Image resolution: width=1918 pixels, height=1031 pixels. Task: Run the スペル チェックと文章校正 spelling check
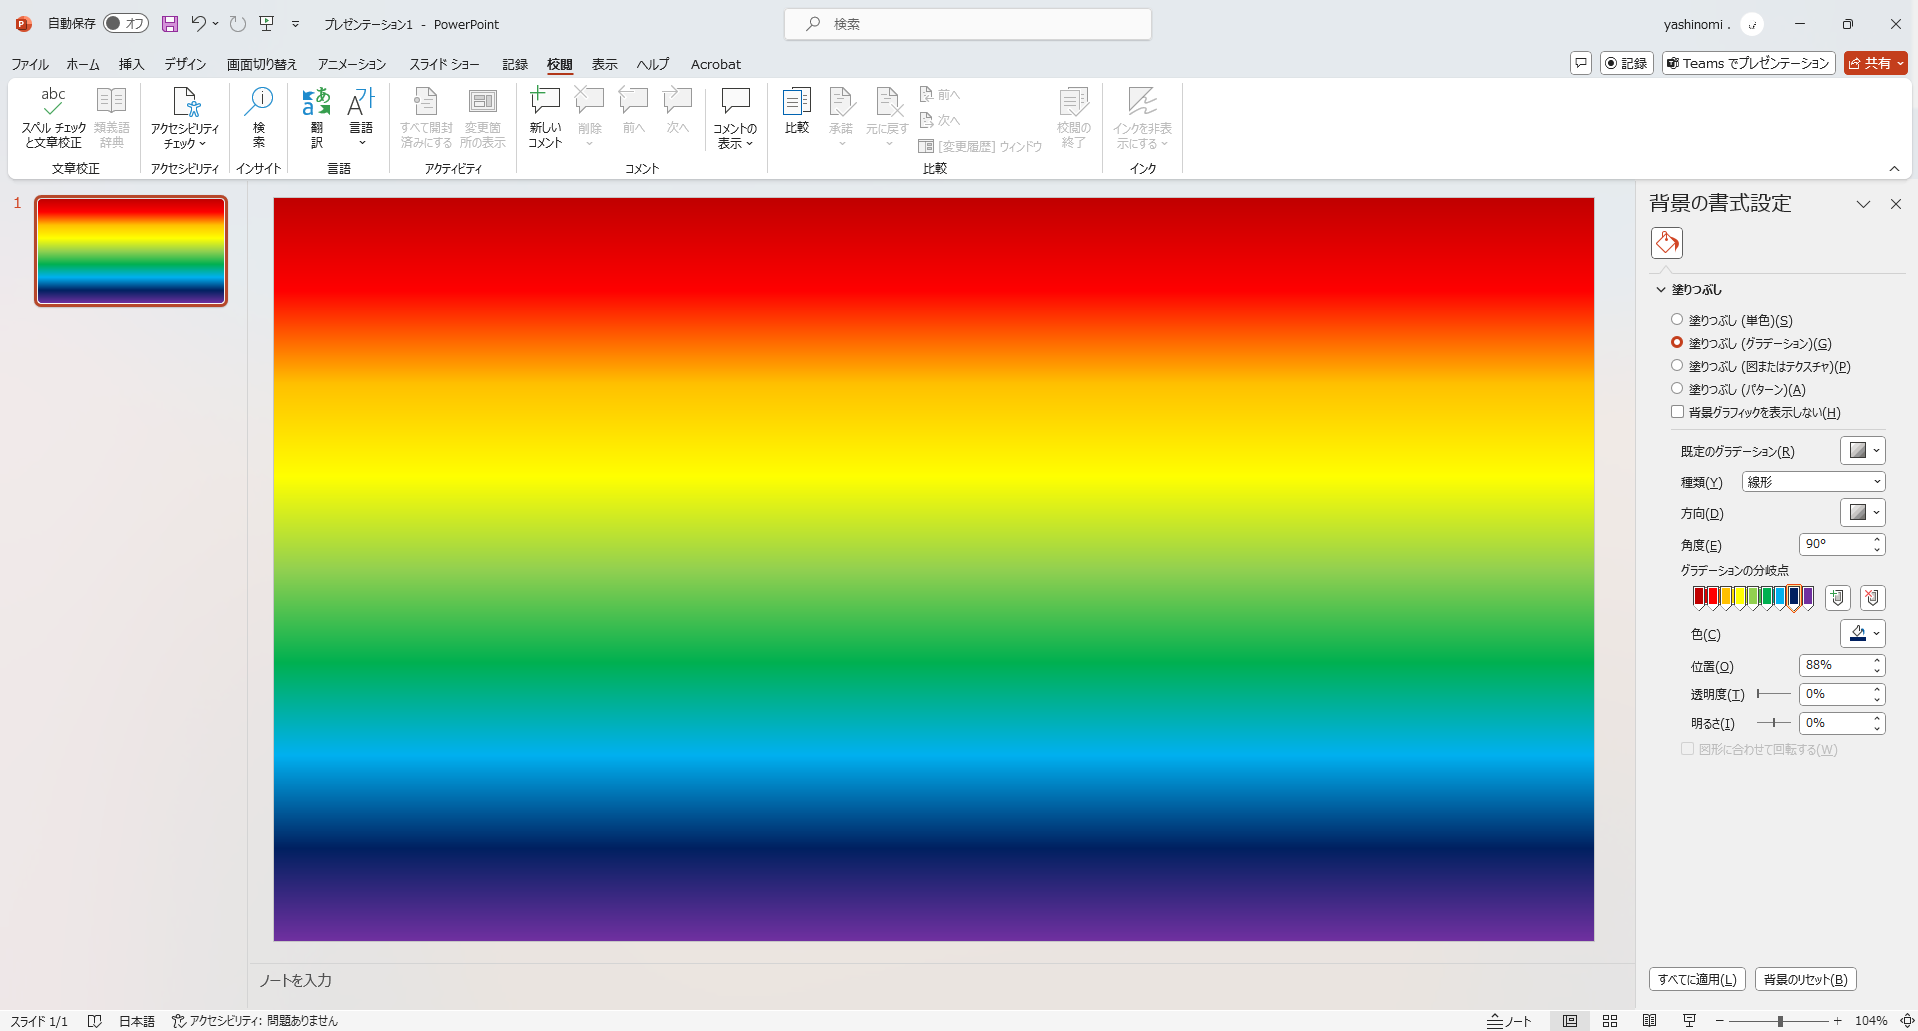point(54,118)
